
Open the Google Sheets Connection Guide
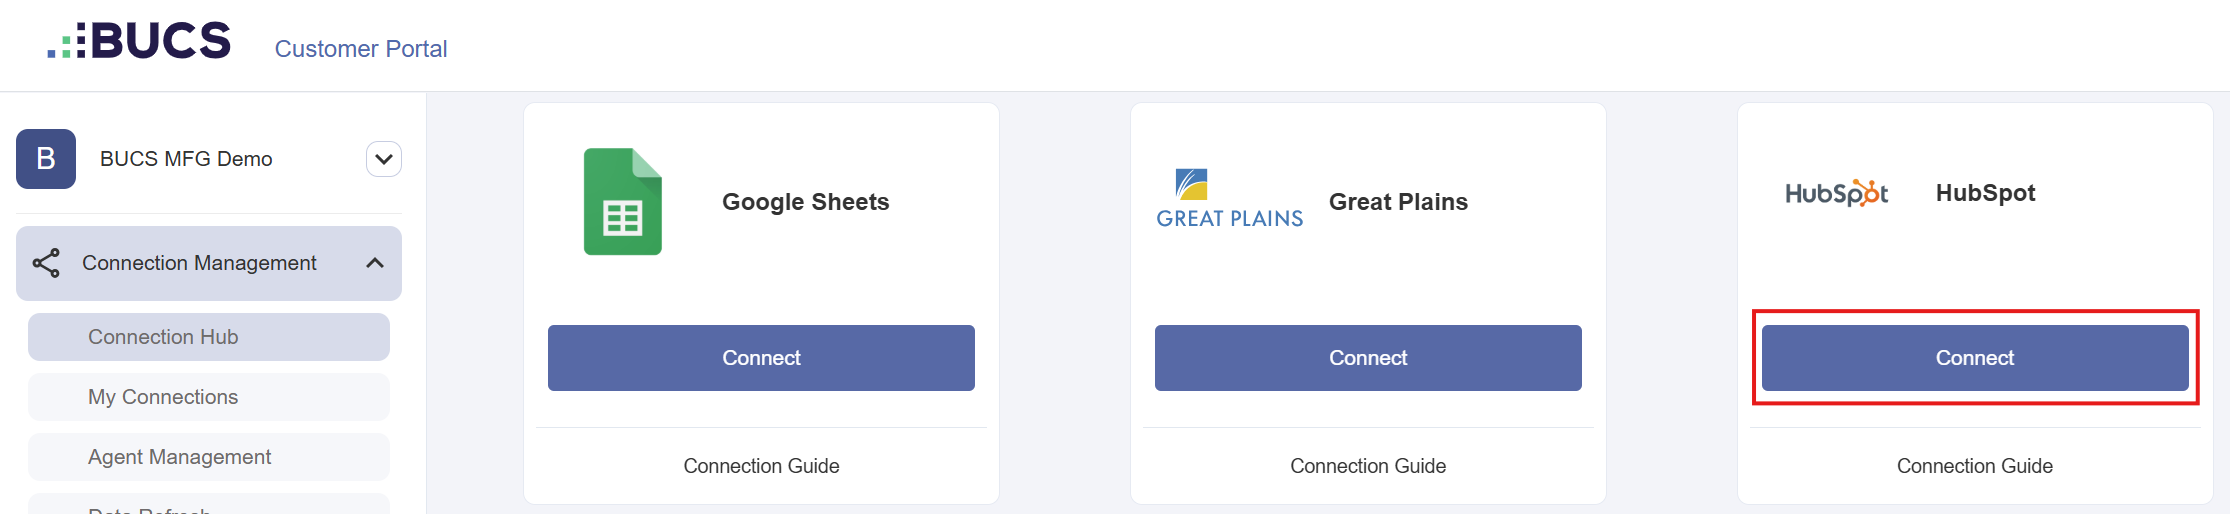point(761,466)
